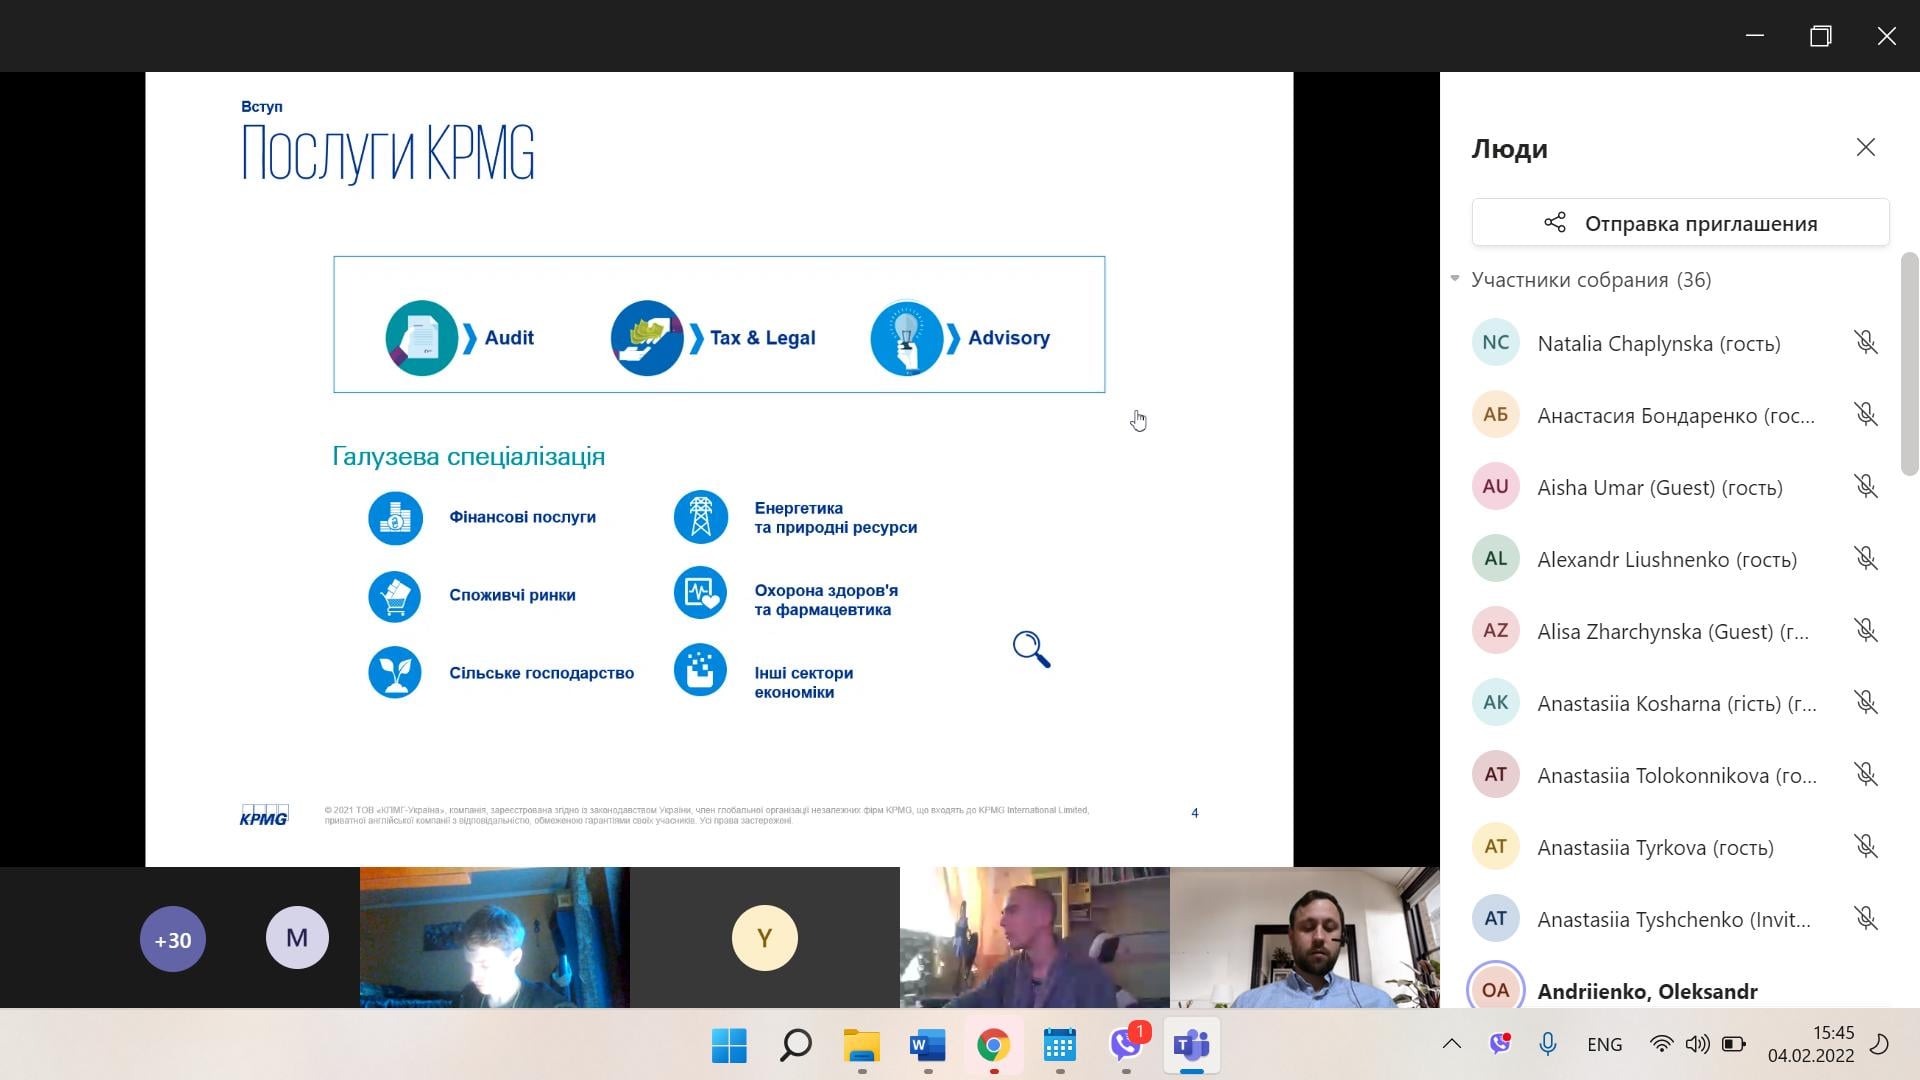Close the People panel
The image size is (1920, 1080).
[1865, 148]
